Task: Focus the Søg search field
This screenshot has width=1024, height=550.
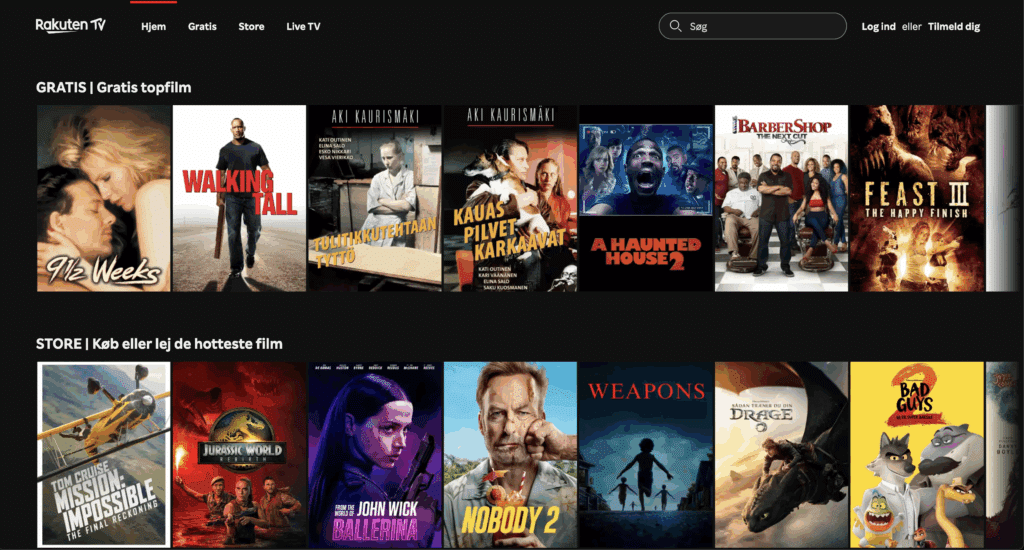Action: (x=760, y=26)
